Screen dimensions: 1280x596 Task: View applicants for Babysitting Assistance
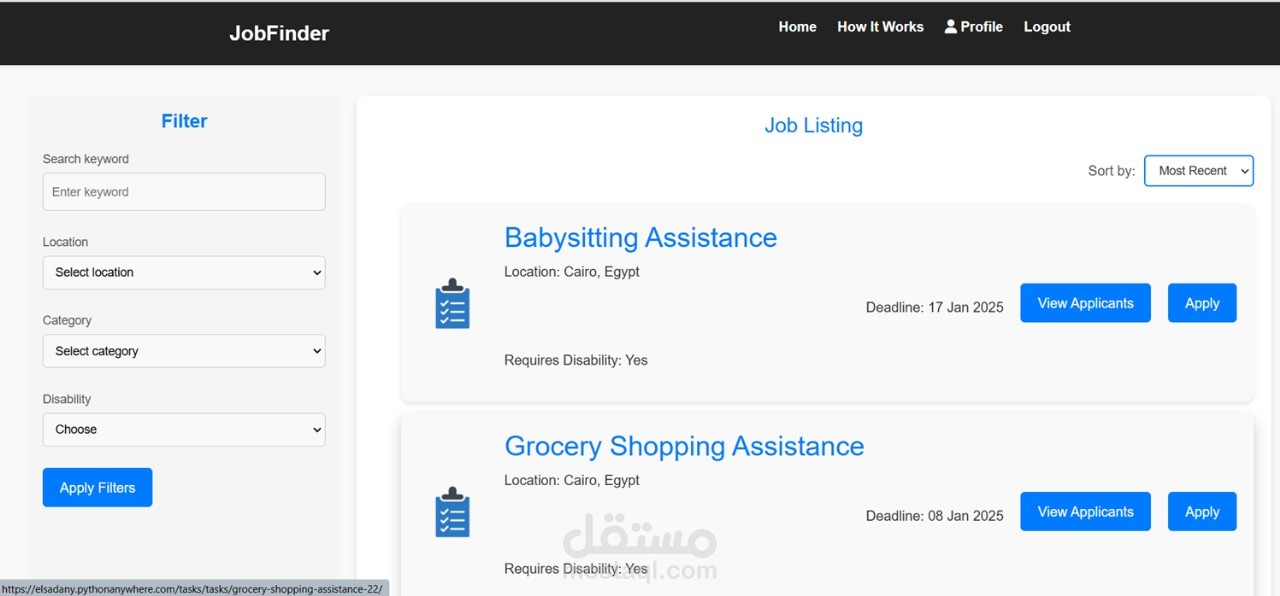tap(1085, 303)
